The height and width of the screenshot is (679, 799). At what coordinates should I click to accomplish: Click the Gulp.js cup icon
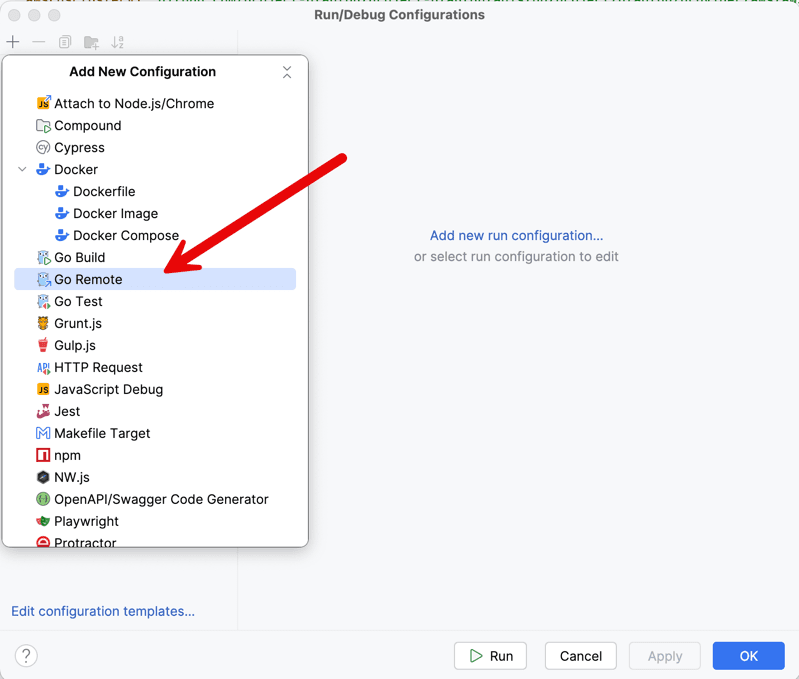point(43,345)
